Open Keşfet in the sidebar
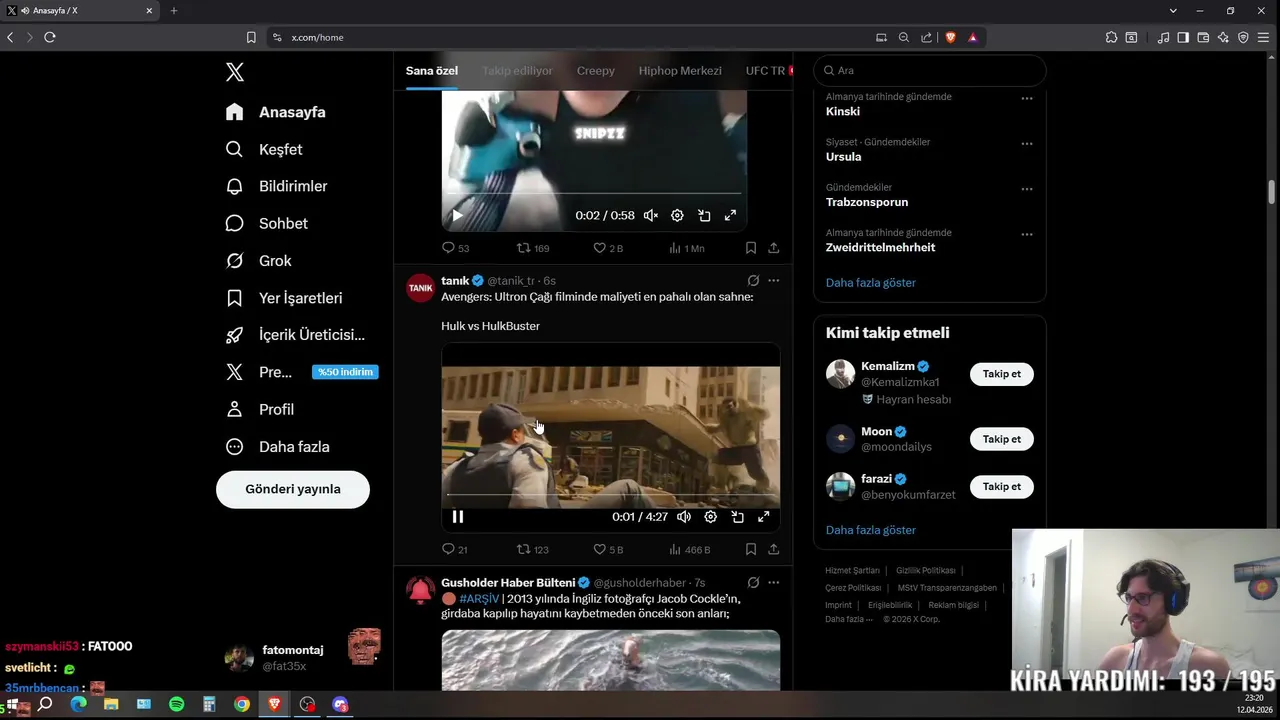1280x720 pixels. (x=264, y=149)
